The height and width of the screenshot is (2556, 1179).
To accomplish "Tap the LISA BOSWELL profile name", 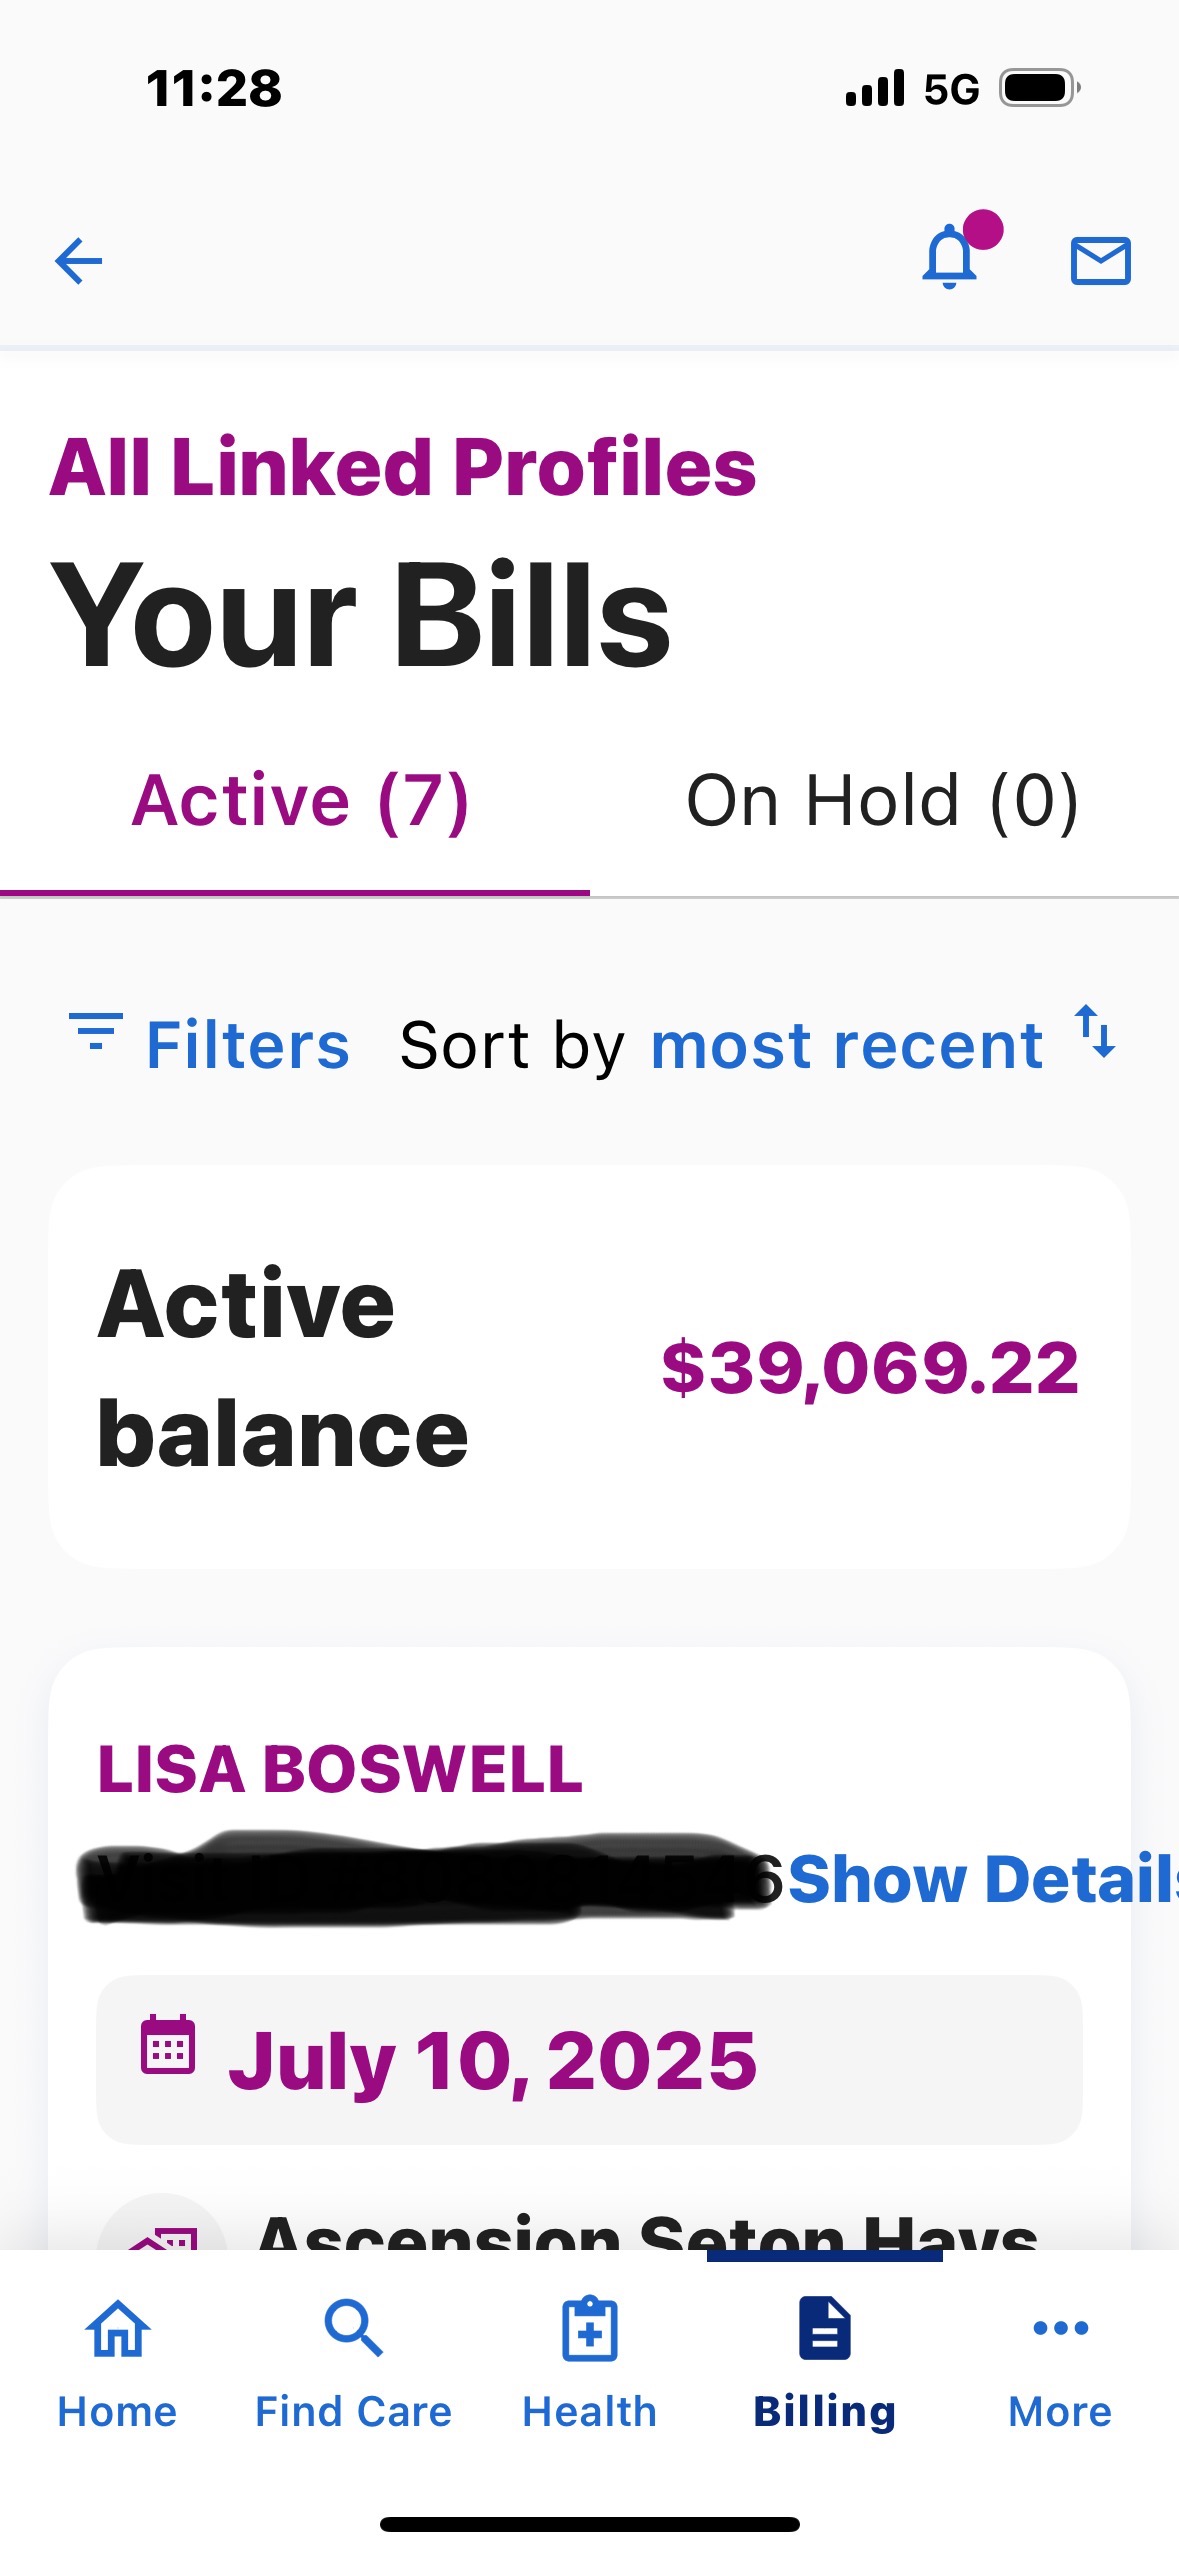I will [340, 1769].
